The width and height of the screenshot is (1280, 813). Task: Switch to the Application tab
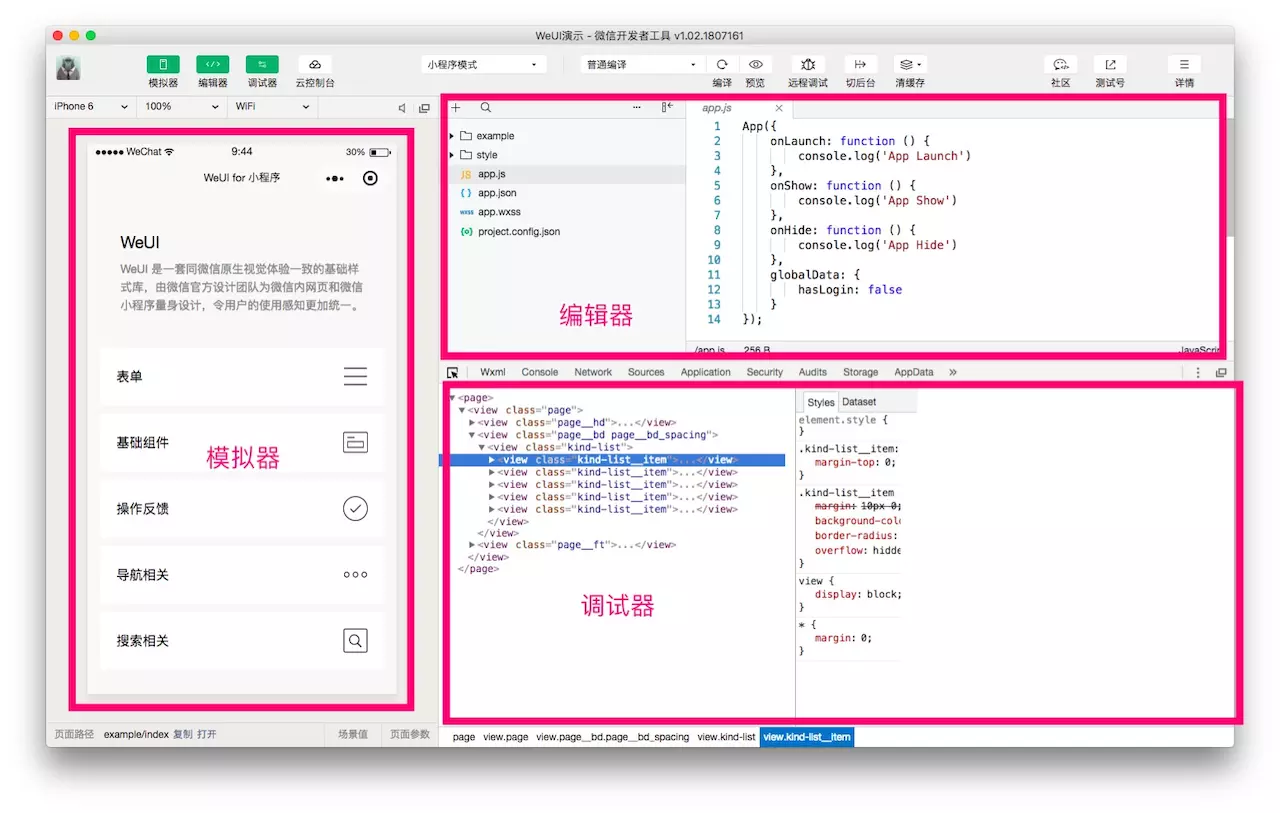[x=706, y=372]
